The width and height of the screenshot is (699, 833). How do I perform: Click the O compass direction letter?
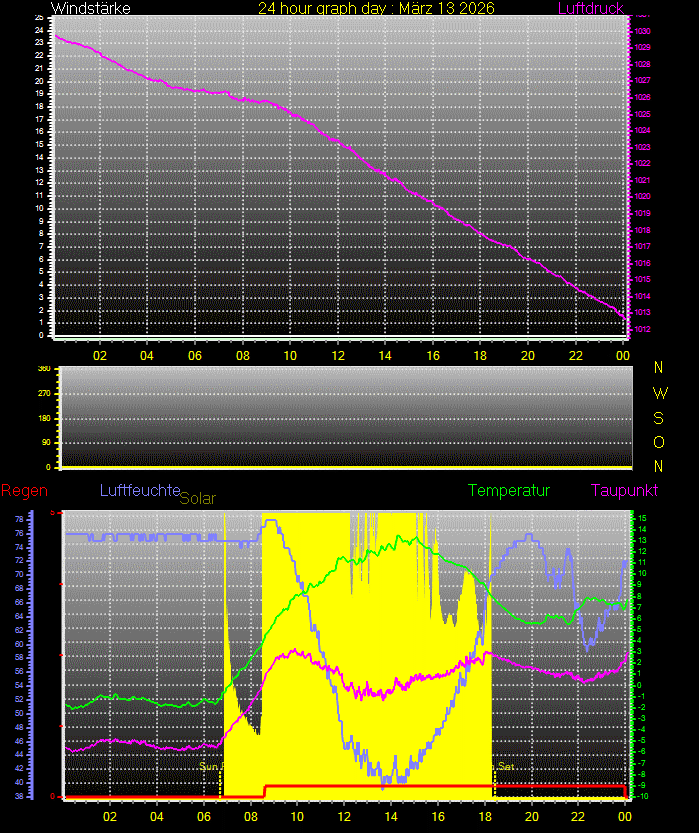(x=657, y=441)
